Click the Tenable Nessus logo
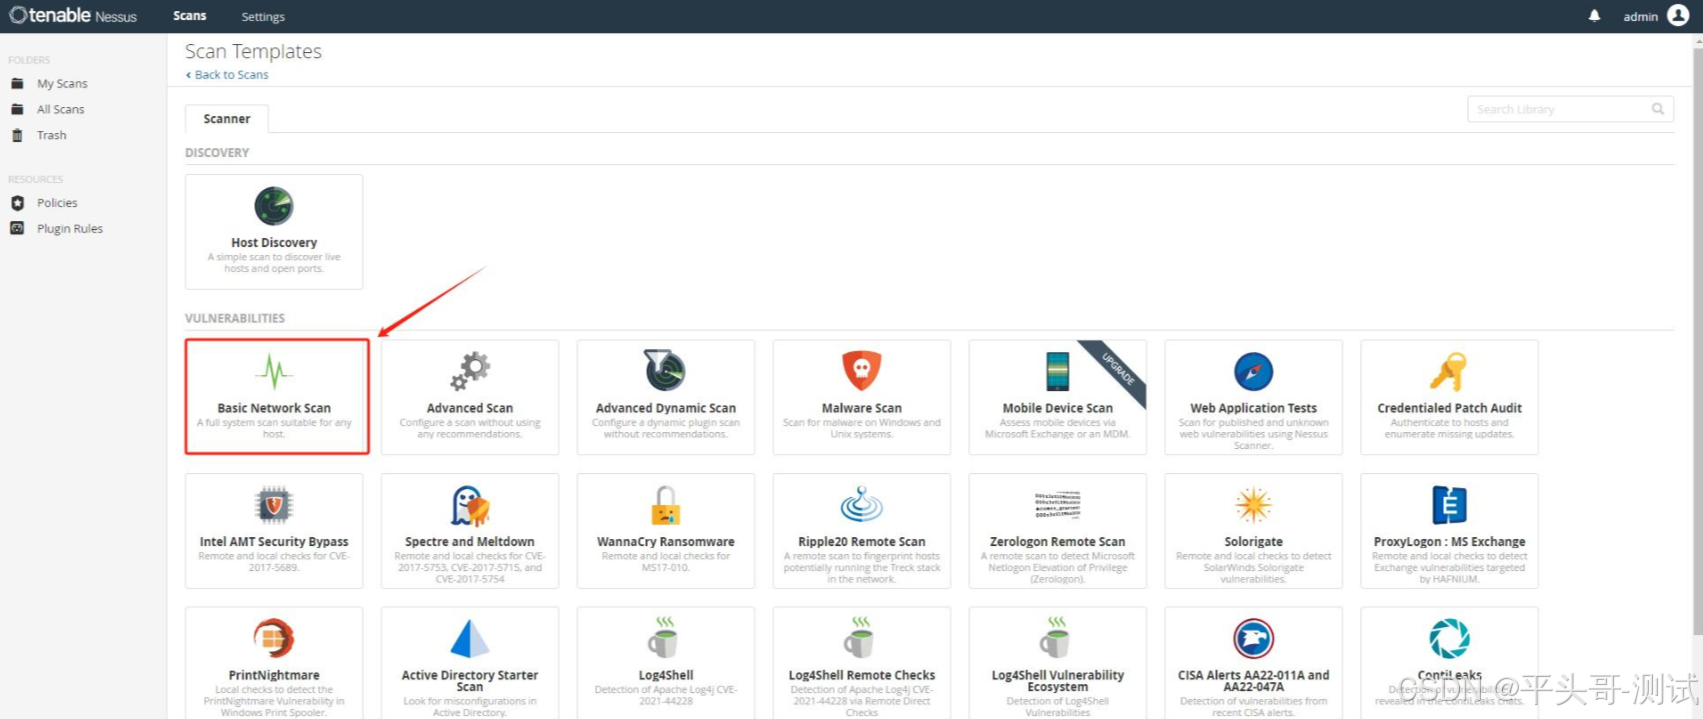 coord(73,15)
